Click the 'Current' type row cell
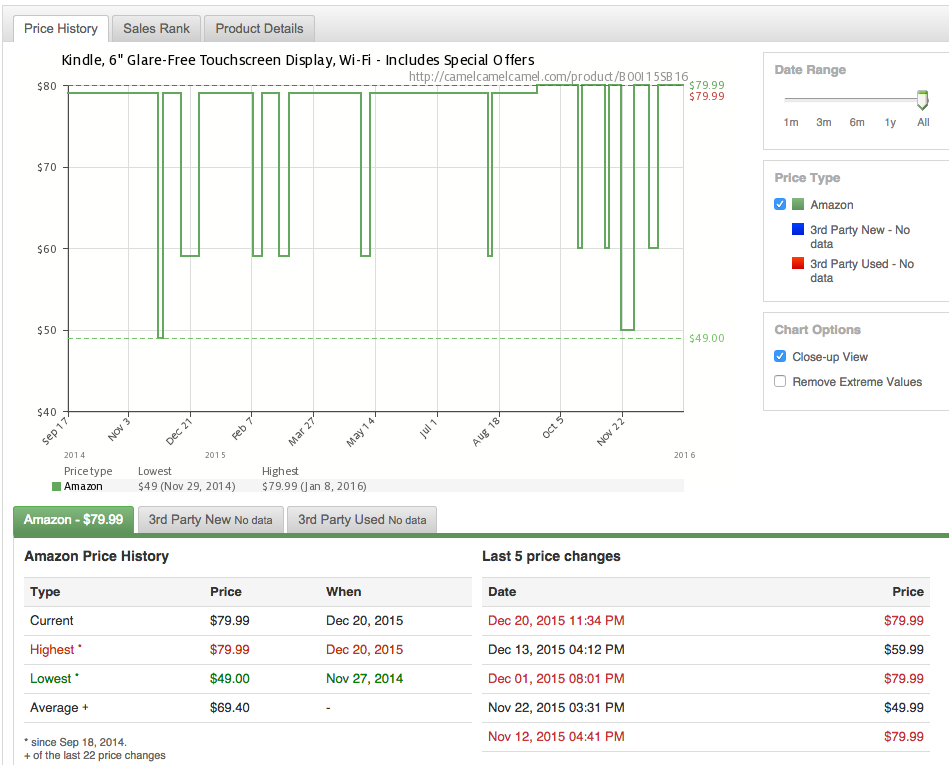 (x=51, y=620)
